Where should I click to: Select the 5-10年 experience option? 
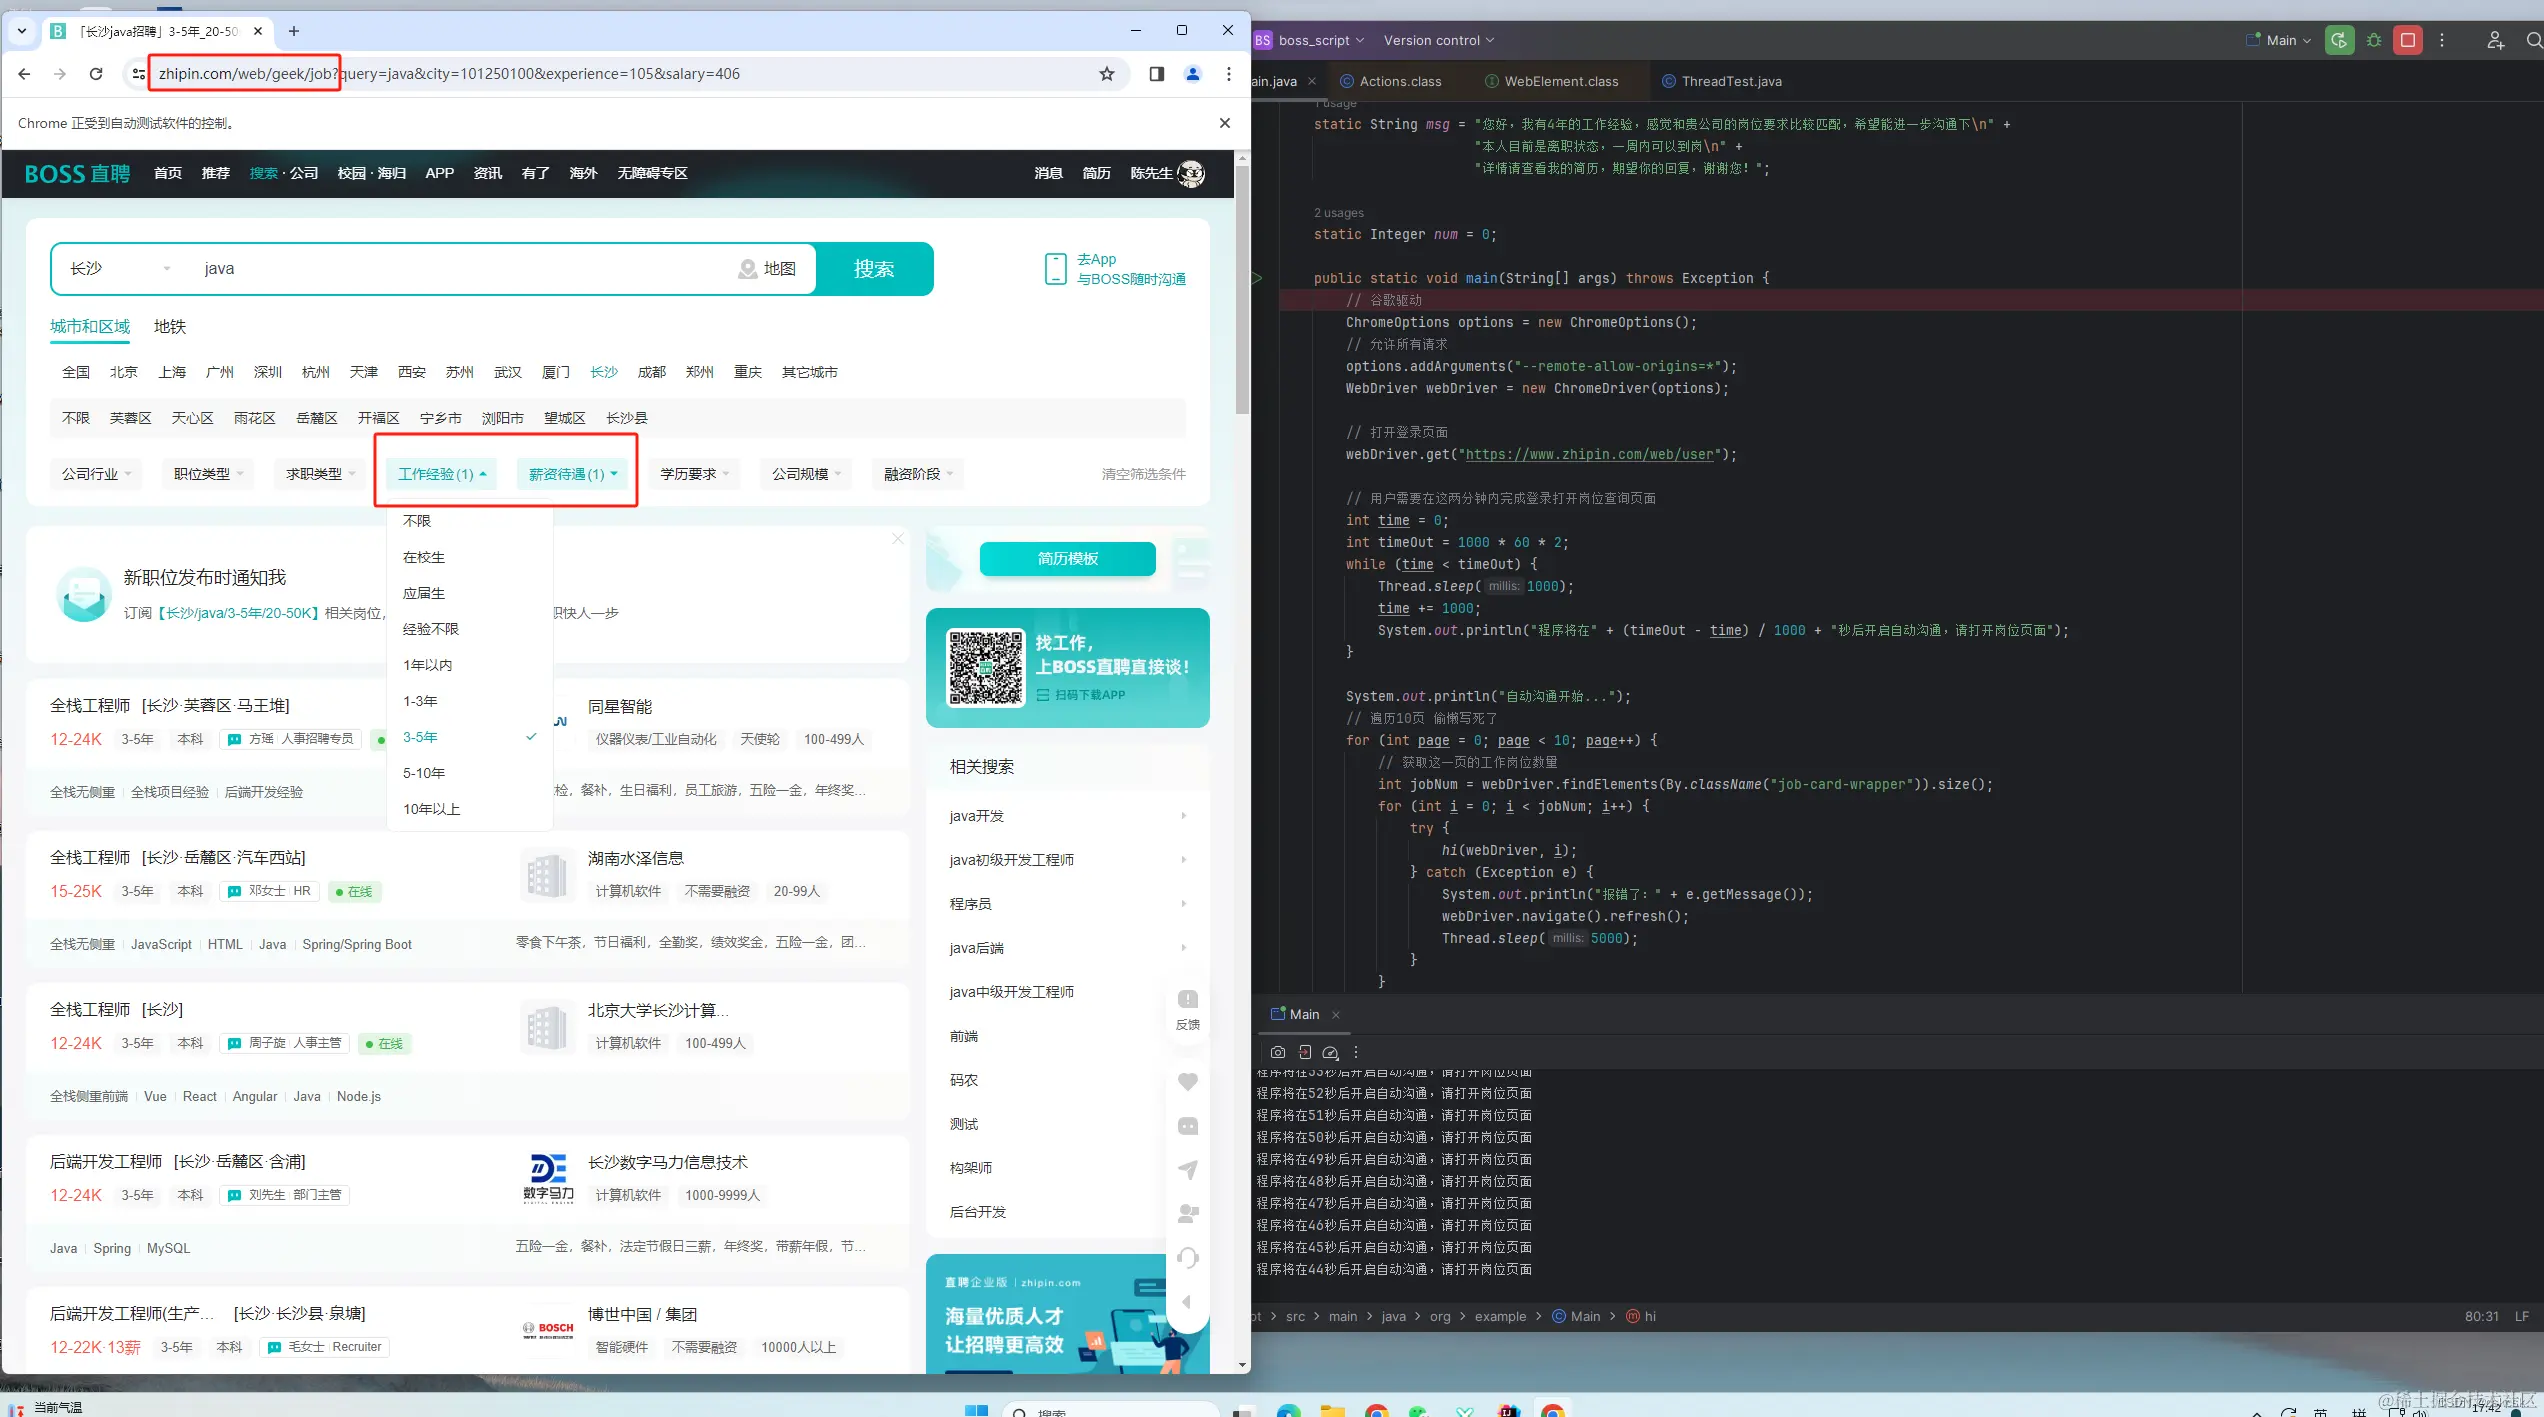[424, 773]
